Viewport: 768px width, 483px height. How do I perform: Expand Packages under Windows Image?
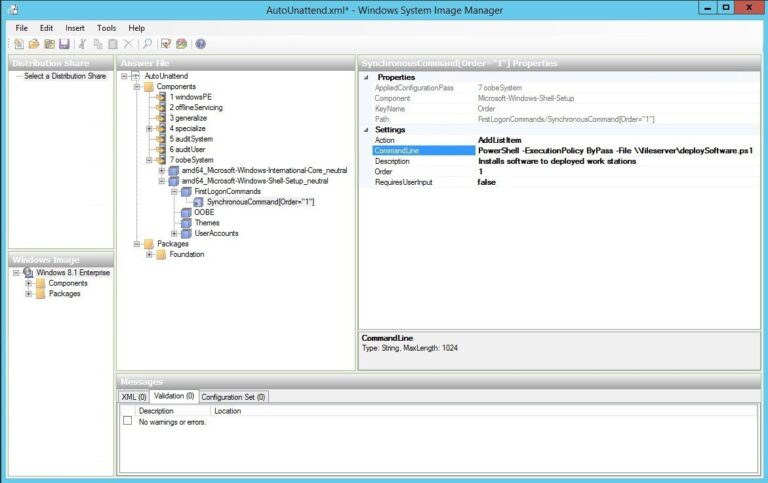click(x=28, y=294)
